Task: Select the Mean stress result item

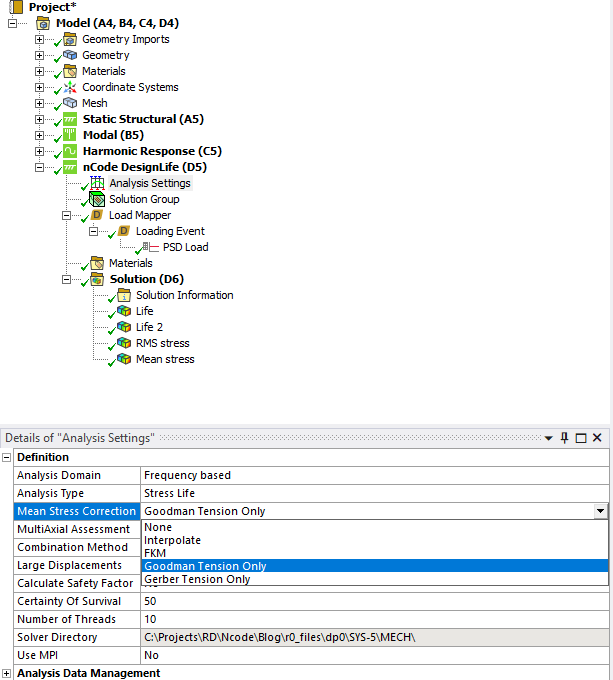Action: pos(165,359)
